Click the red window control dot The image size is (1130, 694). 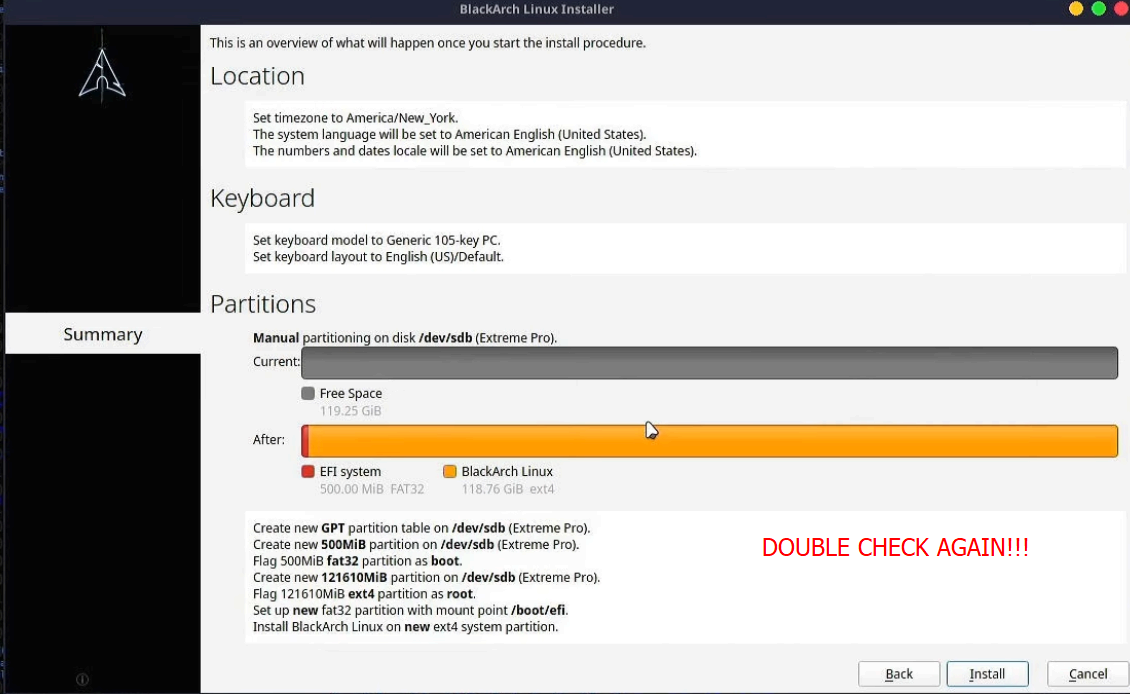coord(1119,8)
